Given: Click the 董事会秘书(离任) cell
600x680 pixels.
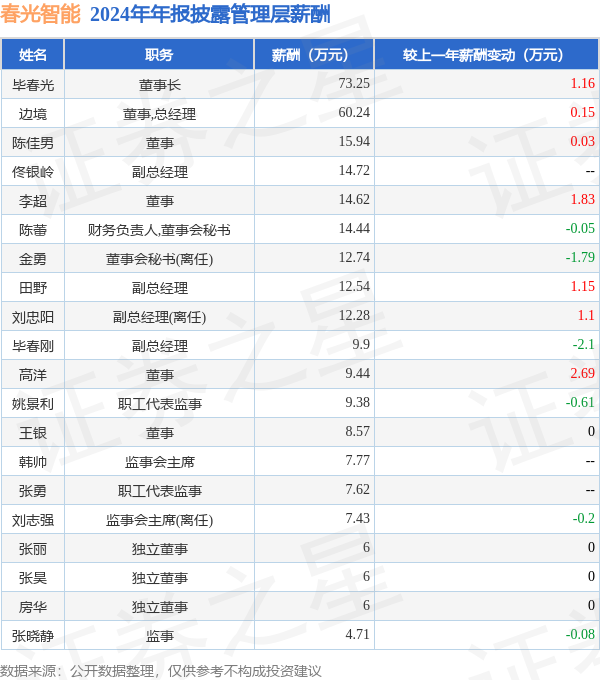Looking at the screenshot, I should click(x=159, y=259).
